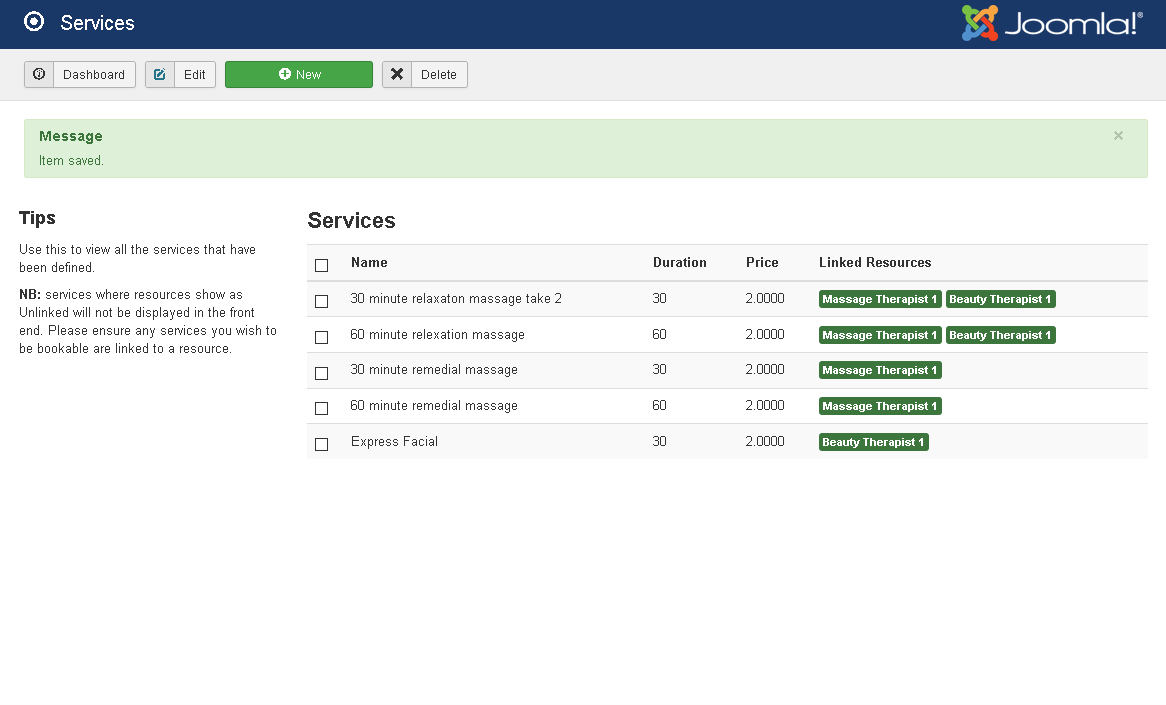Click duration 60 in 60 minute remedial massage row
Screen dimensions: 1166x705
pos(660,405)
